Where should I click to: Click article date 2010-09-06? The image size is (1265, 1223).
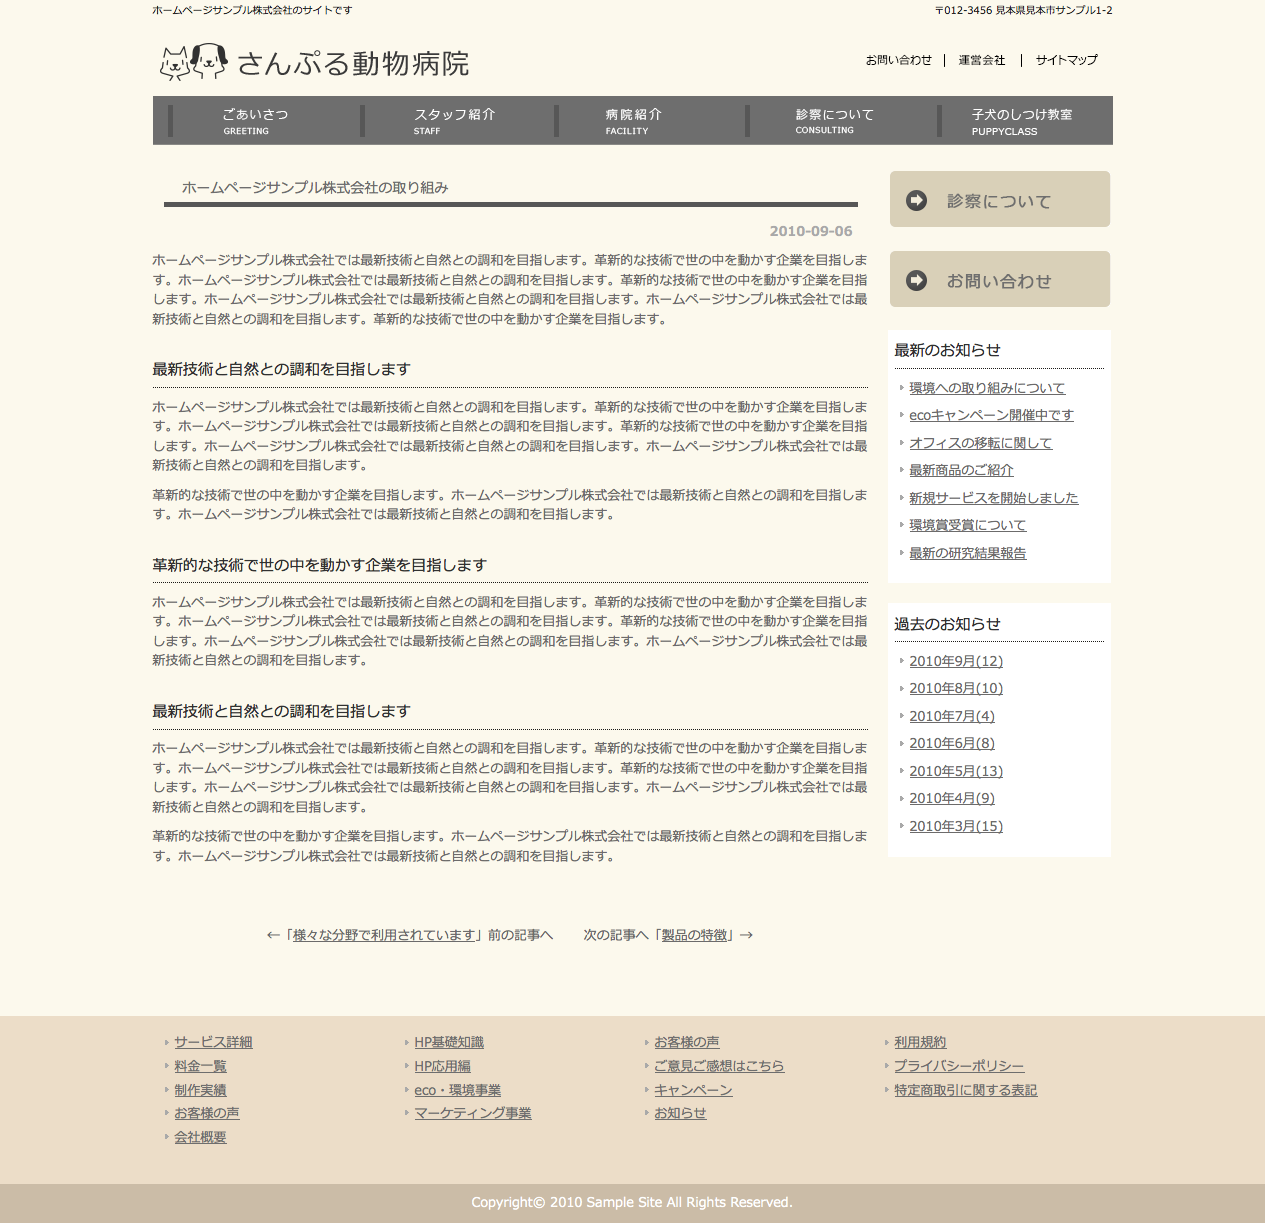coord(811,231)
